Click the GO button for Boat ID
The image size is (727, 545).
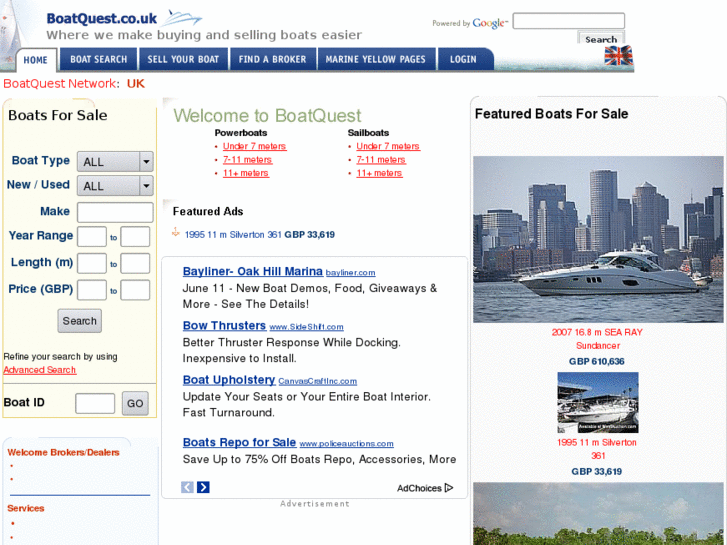click(135, 403)
